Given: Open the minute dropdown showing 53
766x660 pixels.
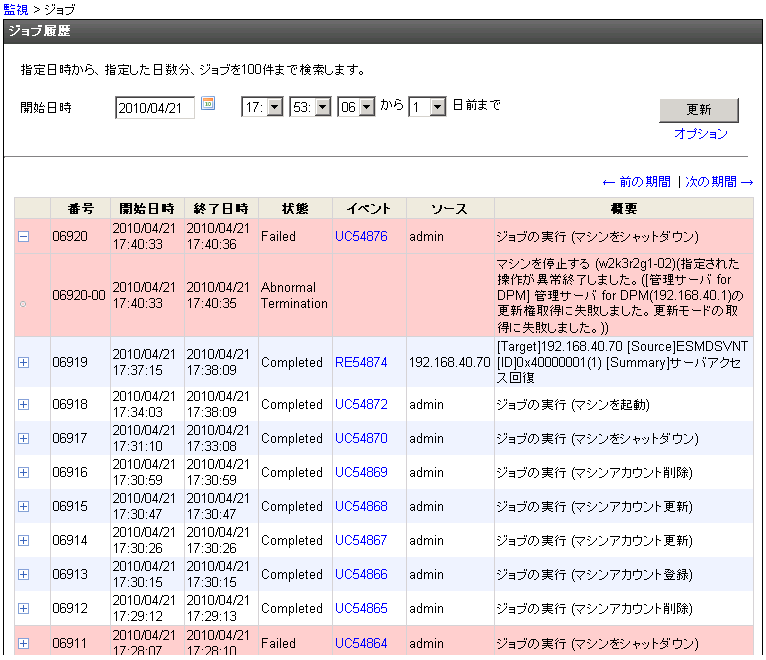Looking at the screenshot, I should pyautogui.click(x=310, y=107).
